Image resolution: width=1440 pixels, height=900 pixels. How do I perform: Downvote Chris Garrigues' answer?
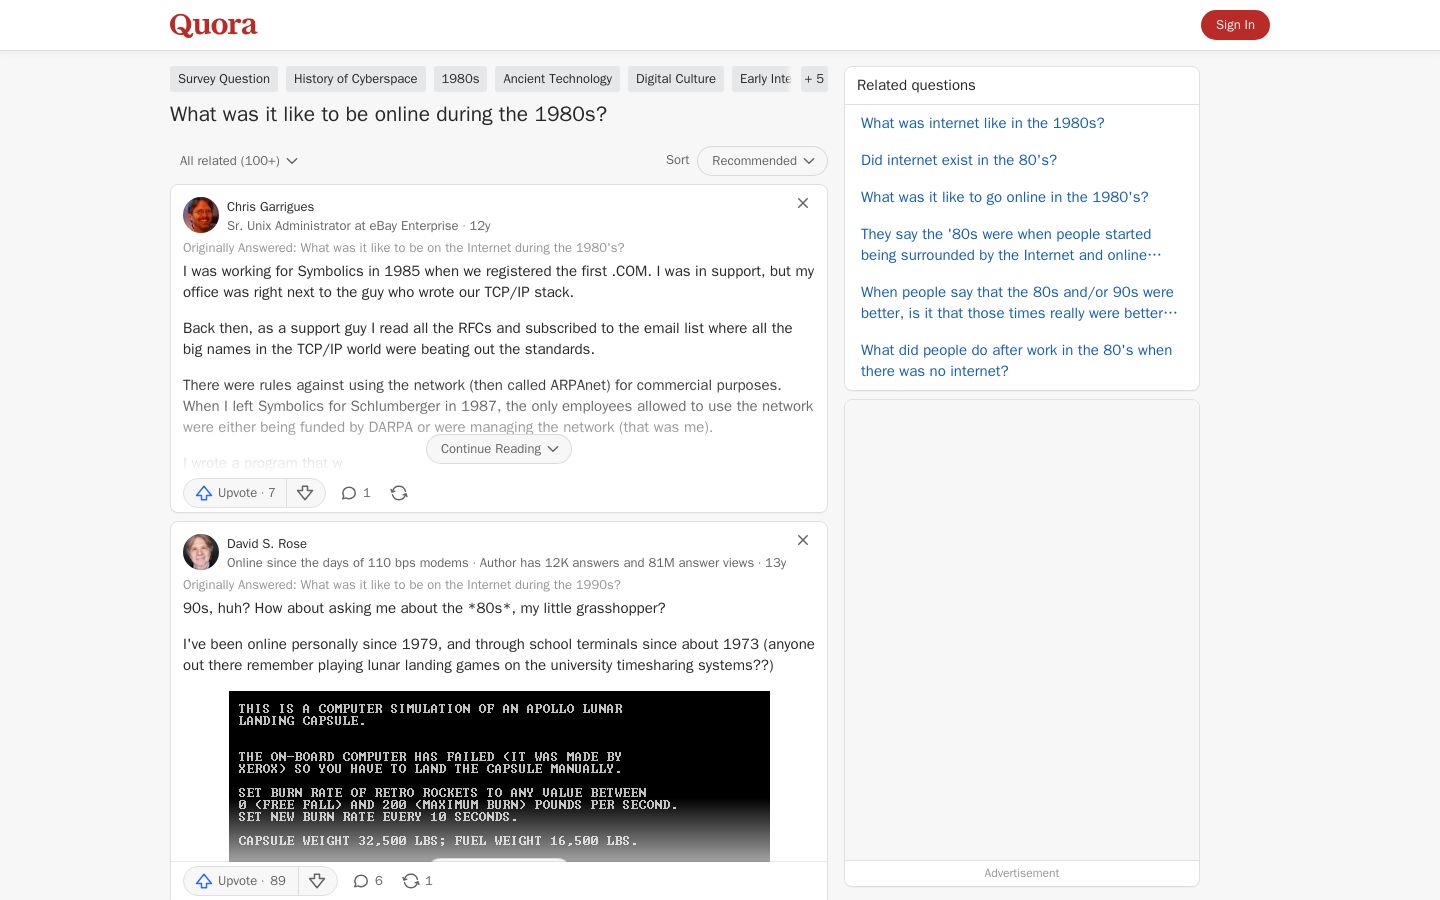point(306,493)
